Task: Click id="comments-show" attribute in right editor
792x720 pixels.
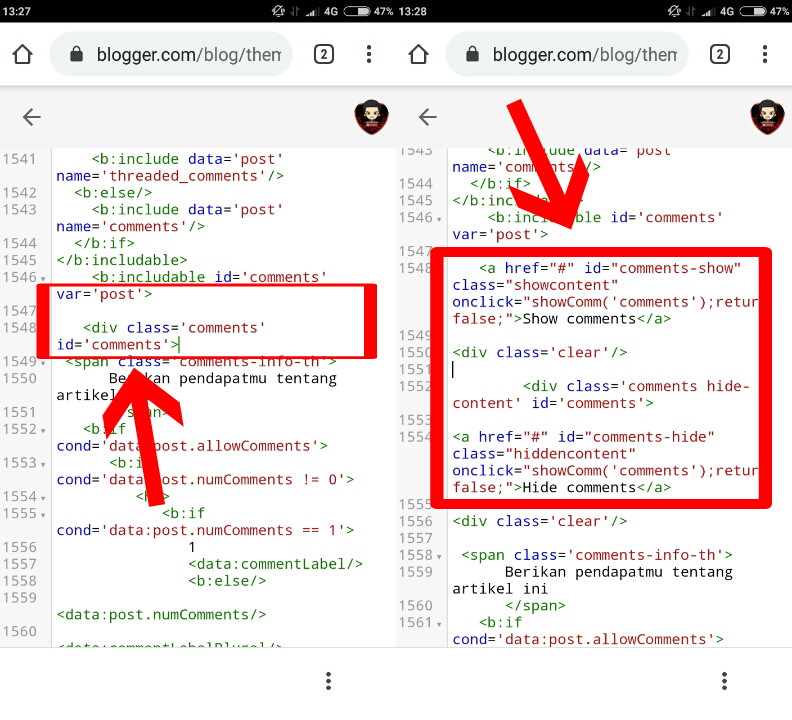Action: pos(662,268)
